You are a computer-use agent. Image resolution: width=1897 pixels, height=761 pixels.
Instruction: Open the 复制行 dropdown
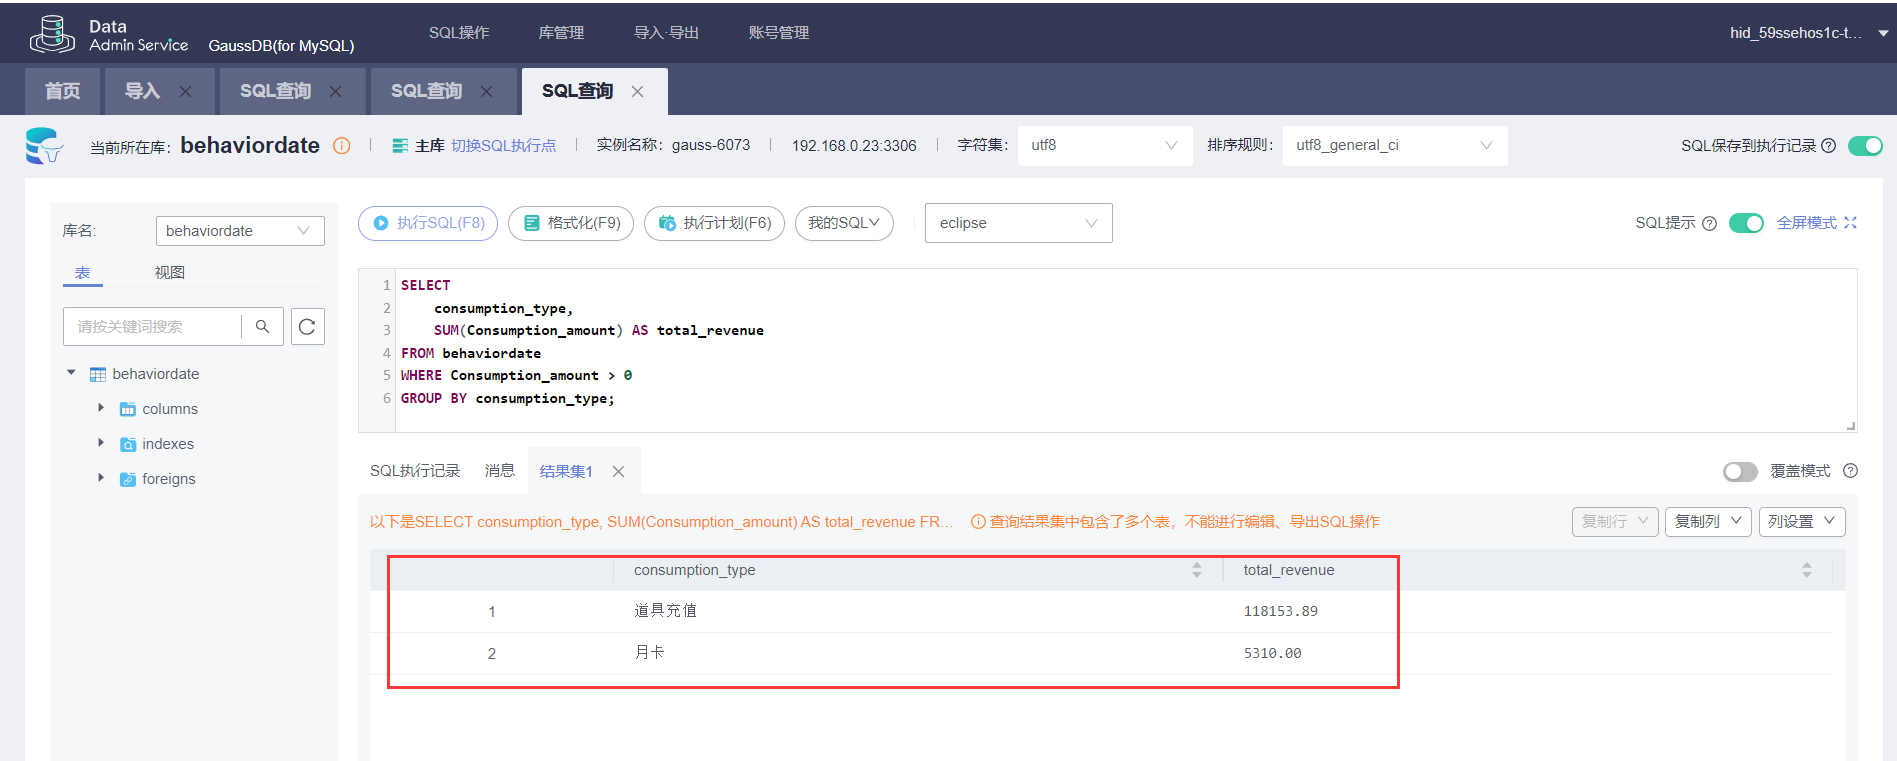pyautogui.click(x=1615, y=522)
